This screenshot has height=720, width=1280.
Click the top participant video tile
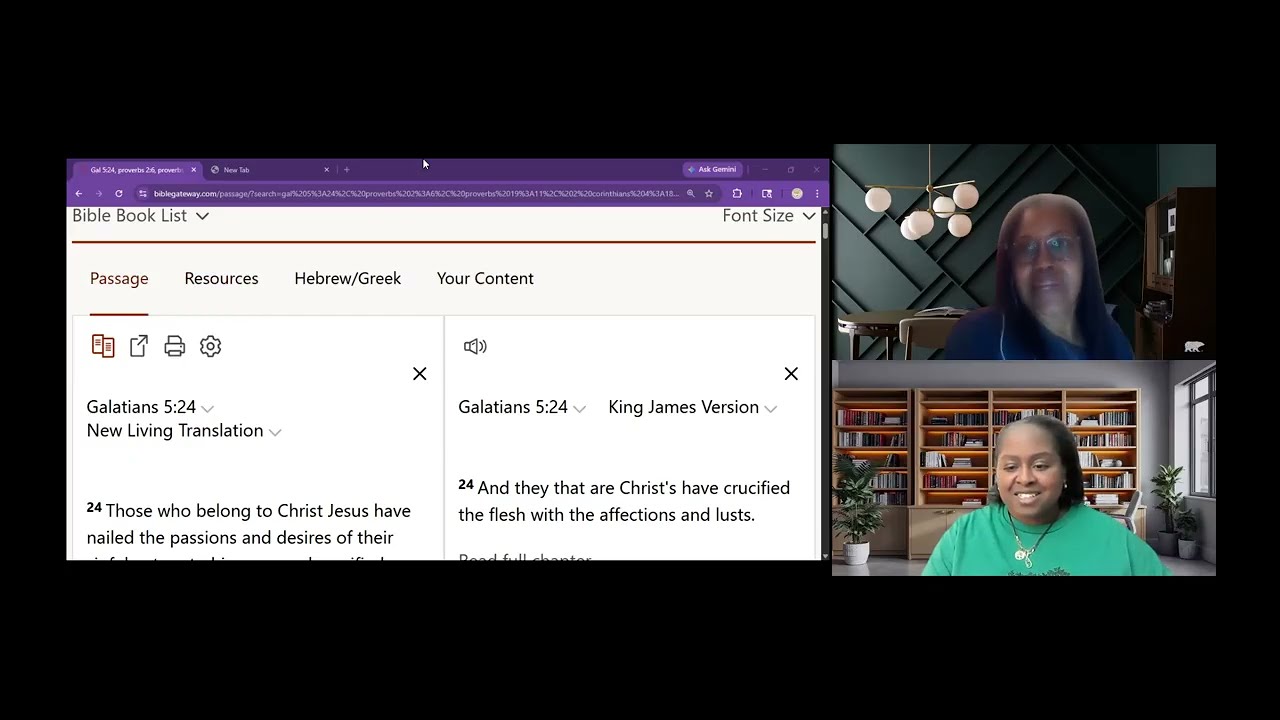(x=1024, y=252)
